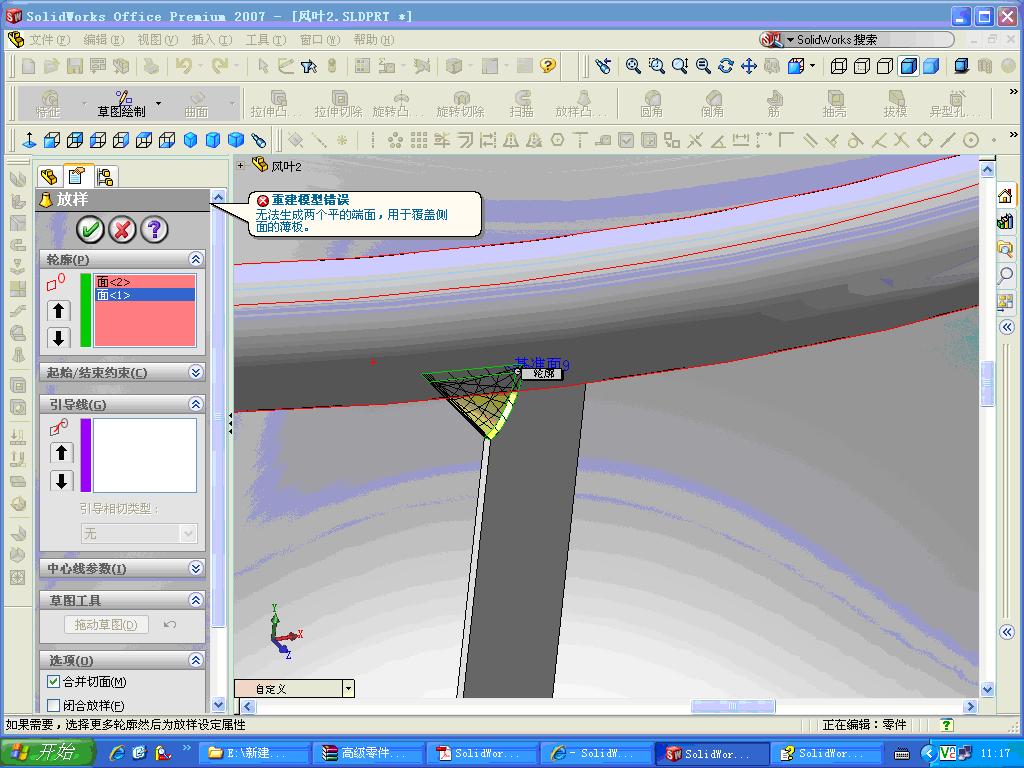The width and height of the screenshot is (1024, 768).
Task: Open 文件(F) menu
Action: (x=49, y=40)
